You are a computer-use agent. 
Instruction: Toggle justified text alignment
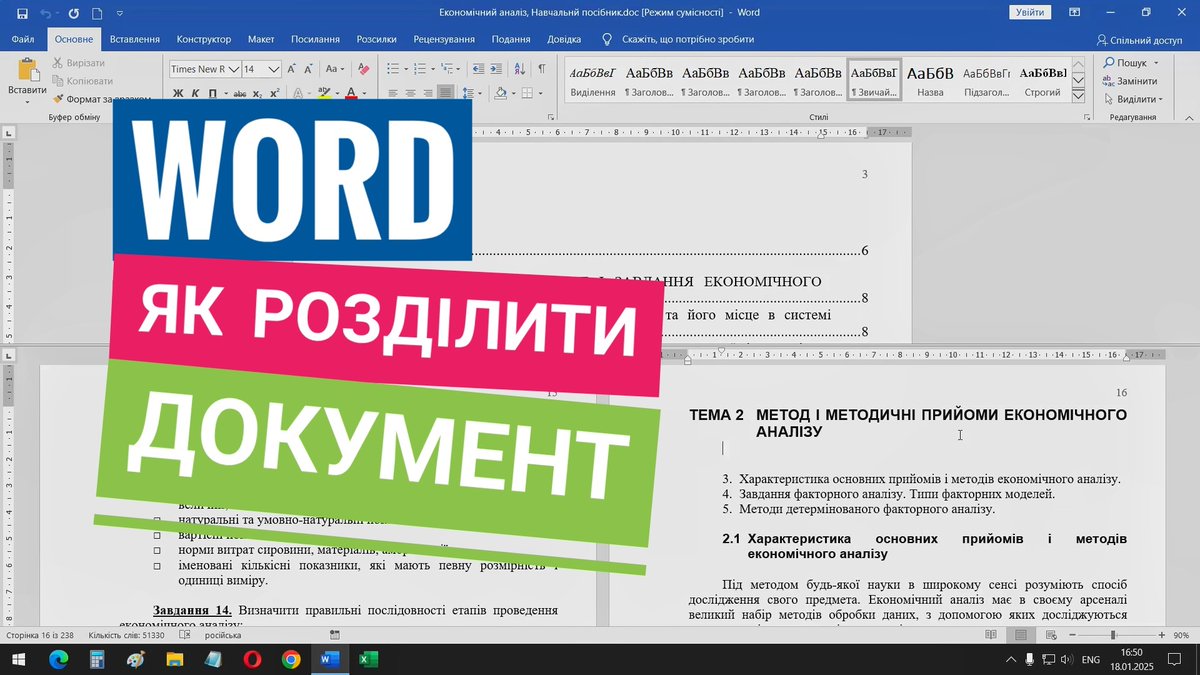[447, 93]
